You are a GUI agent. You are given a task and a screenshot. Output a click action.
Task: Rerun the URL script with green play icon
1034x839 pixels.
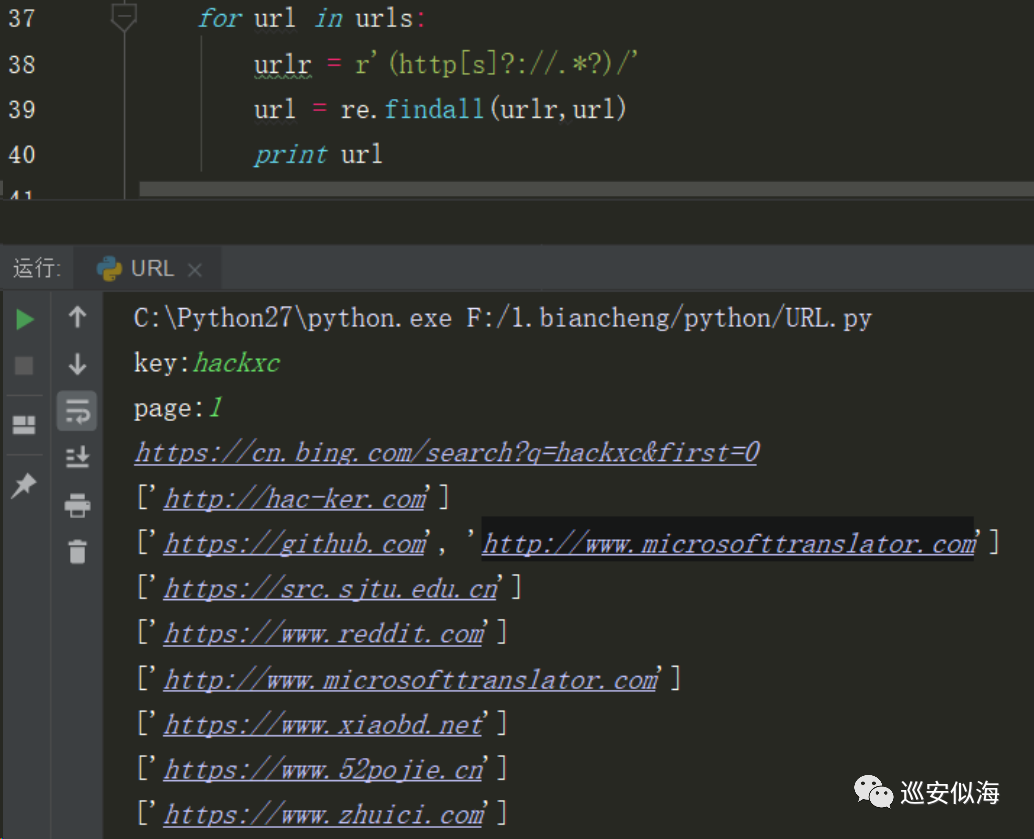pyautogui.click(x=25, y=319)
